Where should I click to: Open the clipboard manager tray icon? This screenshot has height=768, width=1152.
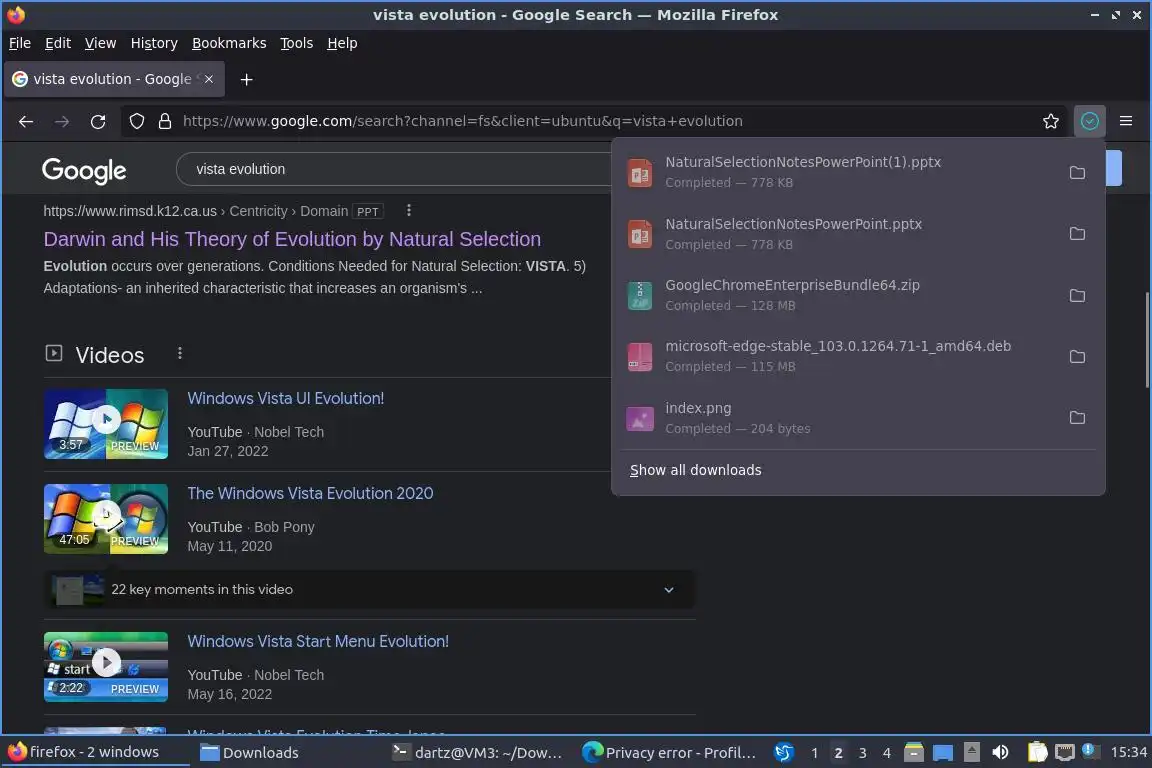1037,753
